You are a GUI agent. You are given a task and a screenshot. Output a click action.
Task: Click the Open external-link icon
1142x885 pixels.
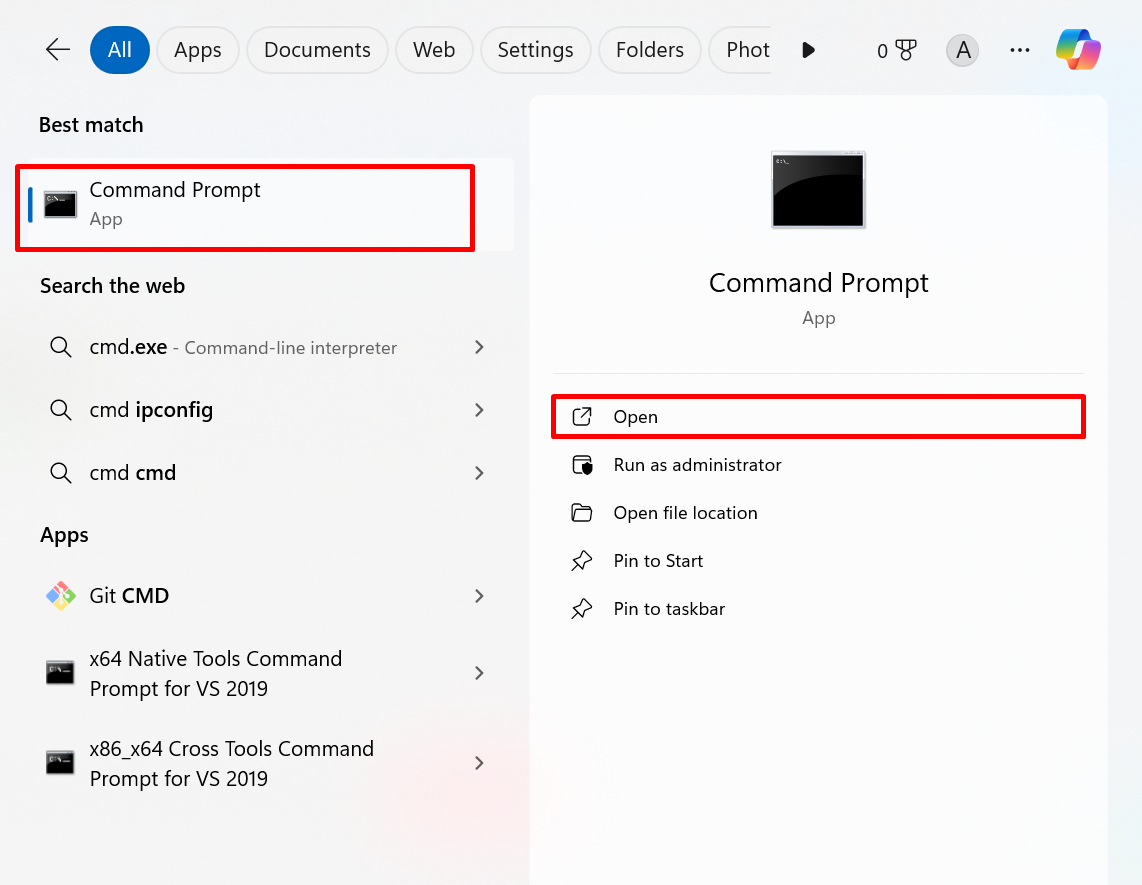(581, 417)
